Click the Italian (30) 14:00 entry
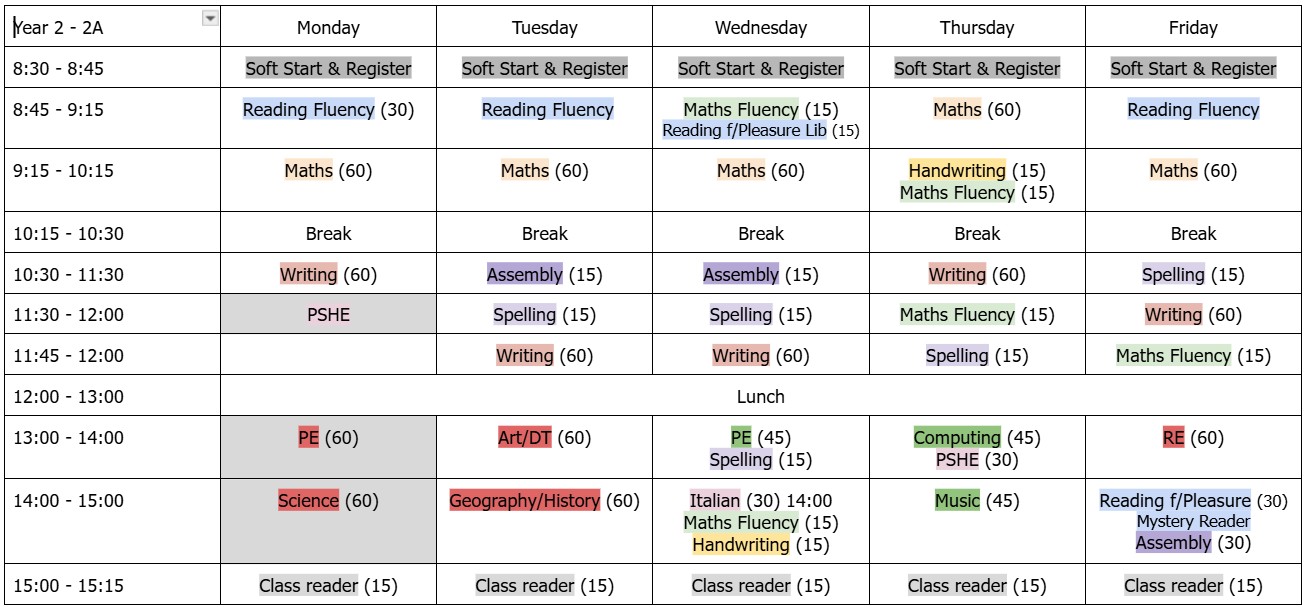 click(x=760, y=501)
